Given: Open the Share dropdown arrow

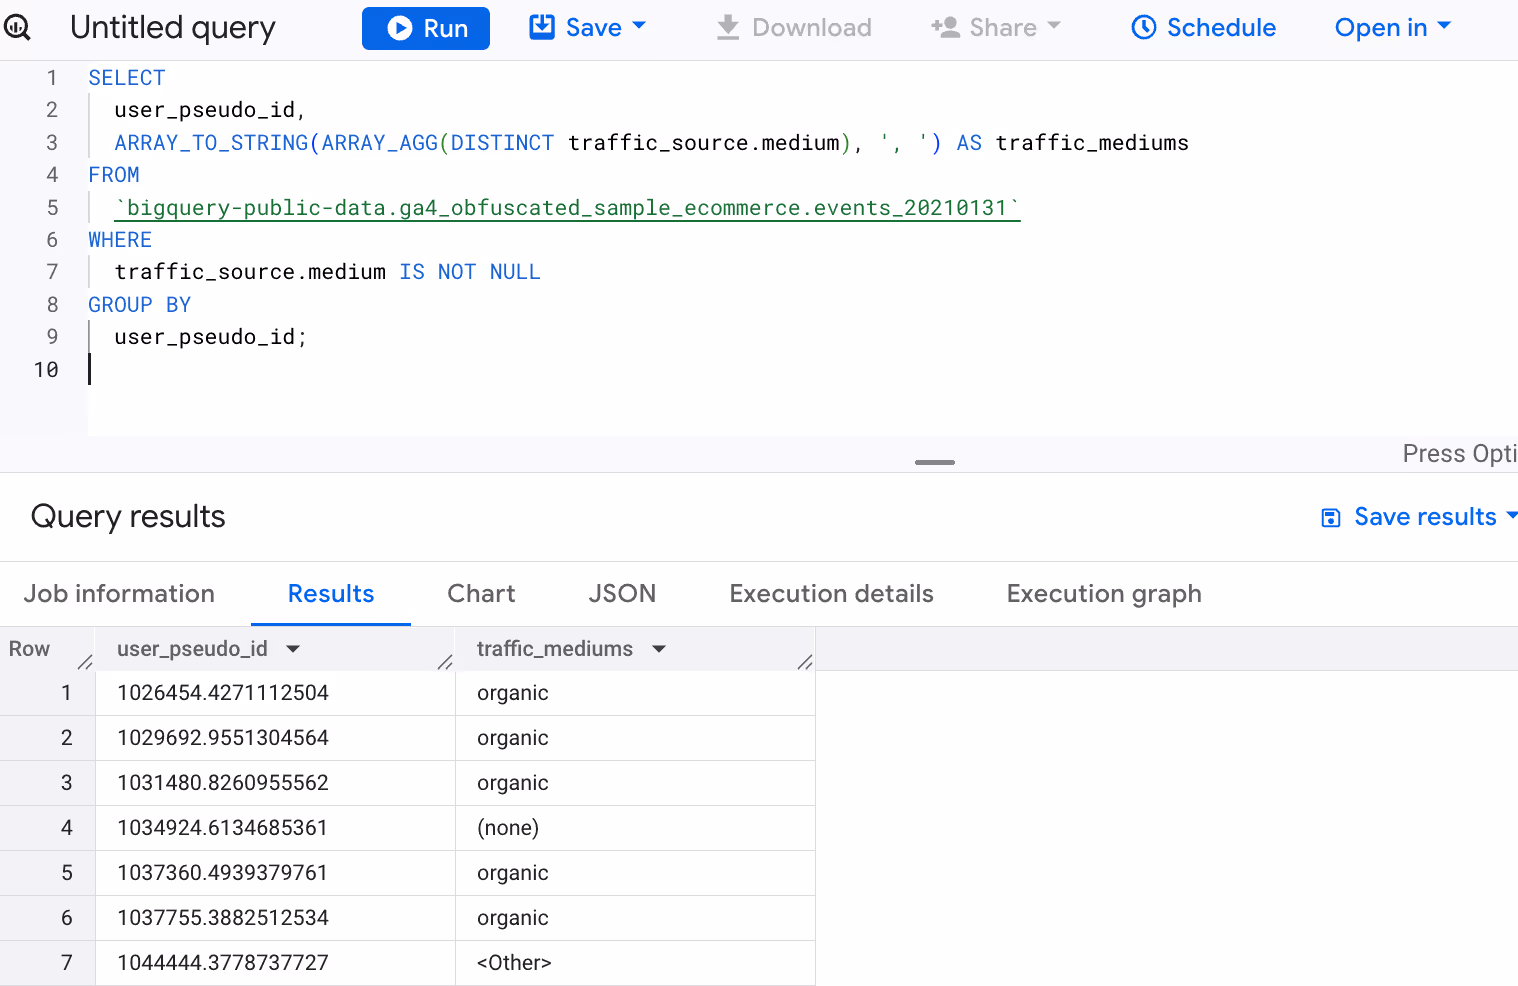Looking at the screenshot, I should coord(1054,26).
